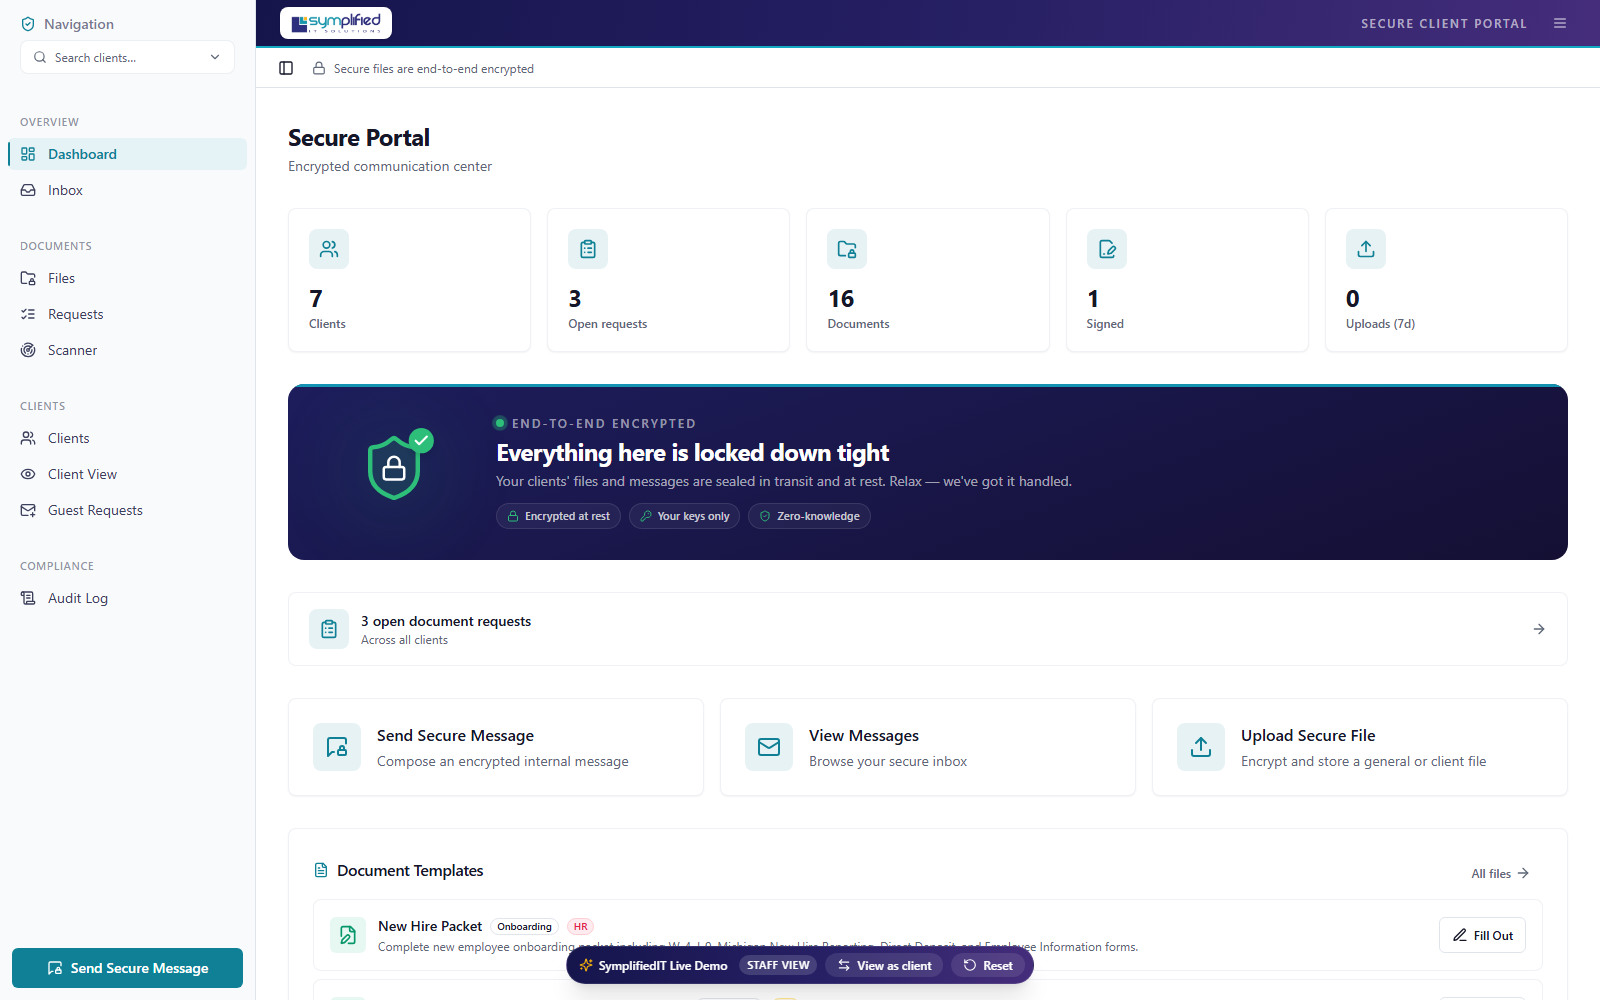Click Reset in demo bar

[x=988, y=965]
